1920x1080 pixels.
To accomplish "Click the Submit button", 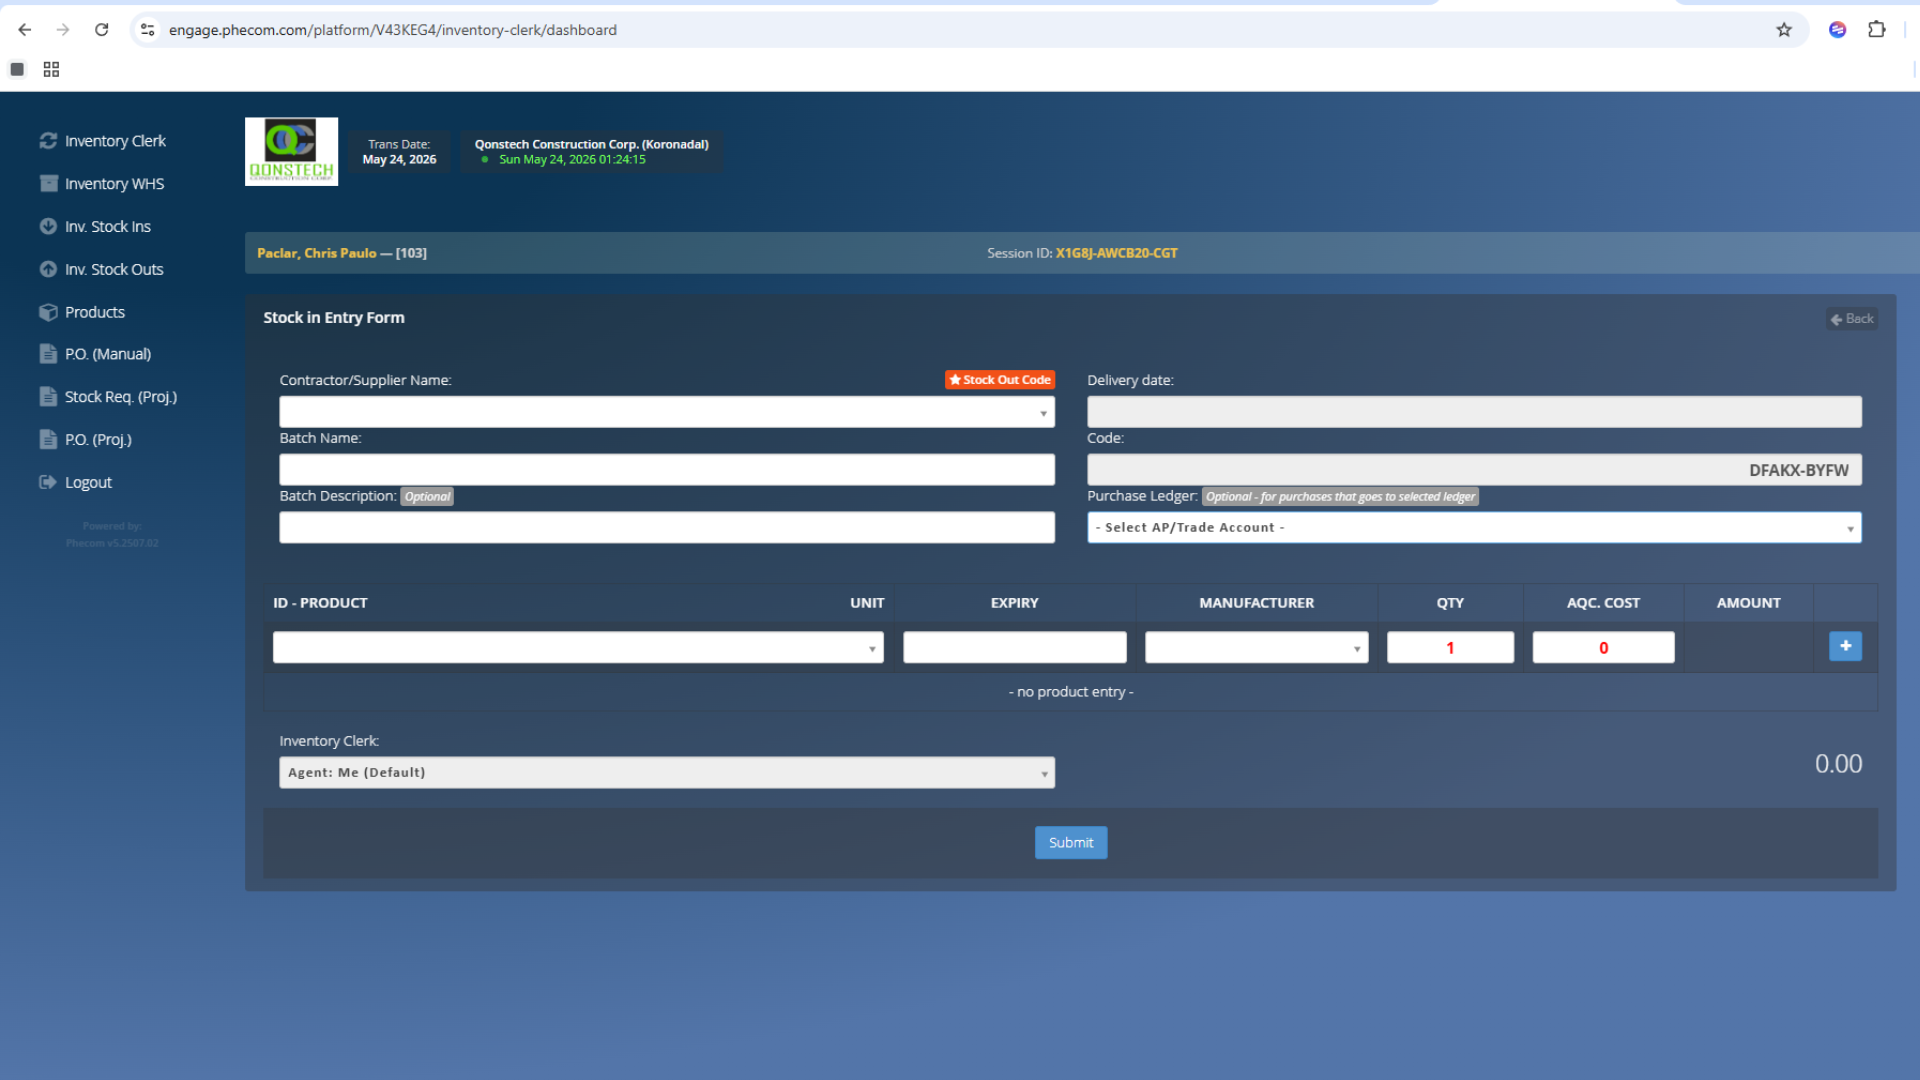I will 1070,843.
